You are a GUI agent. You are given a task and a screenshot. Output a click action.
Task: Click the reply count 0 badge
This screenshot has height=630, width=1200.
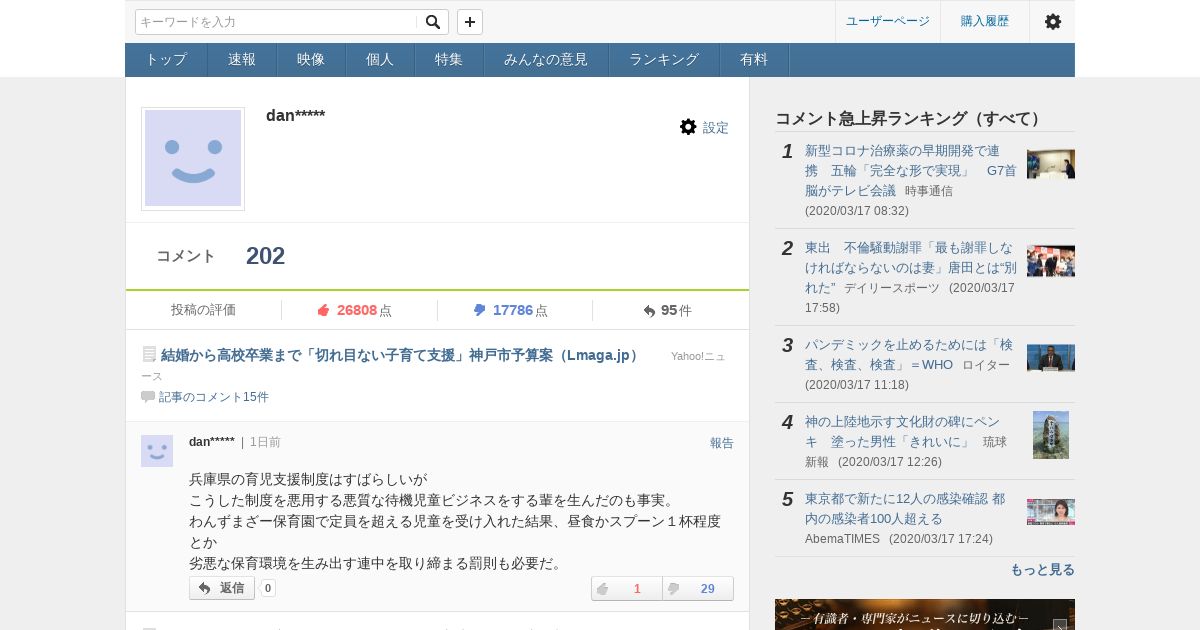(x=268, y=588)
